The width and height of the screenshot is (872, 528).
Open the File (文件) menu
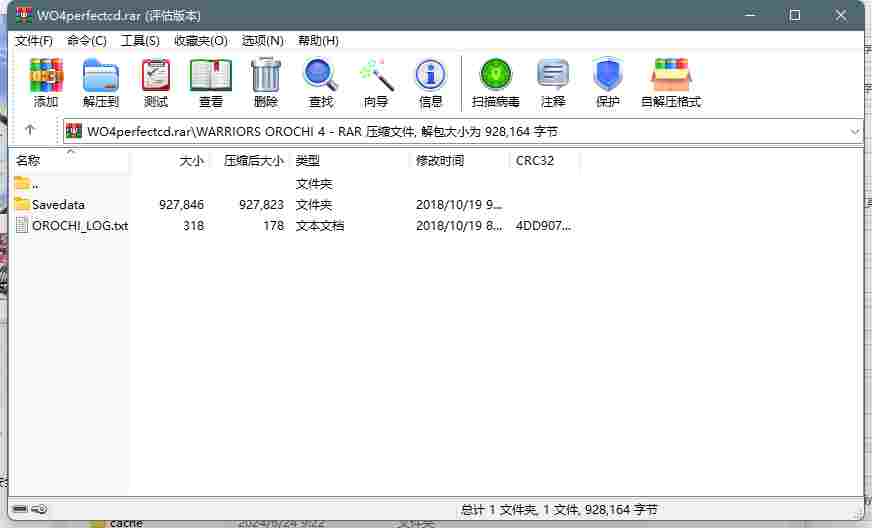pyautogui.click(x=34, y=41)
